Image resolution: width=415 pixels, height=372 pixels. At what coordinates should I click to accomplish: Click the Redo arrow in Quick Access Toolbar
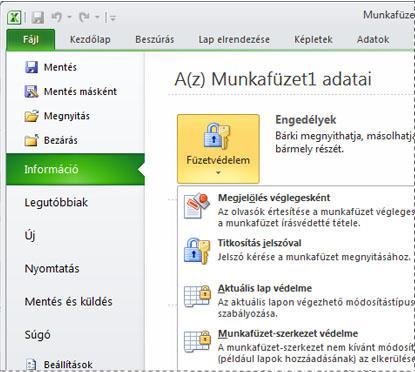tap(84, 17)
